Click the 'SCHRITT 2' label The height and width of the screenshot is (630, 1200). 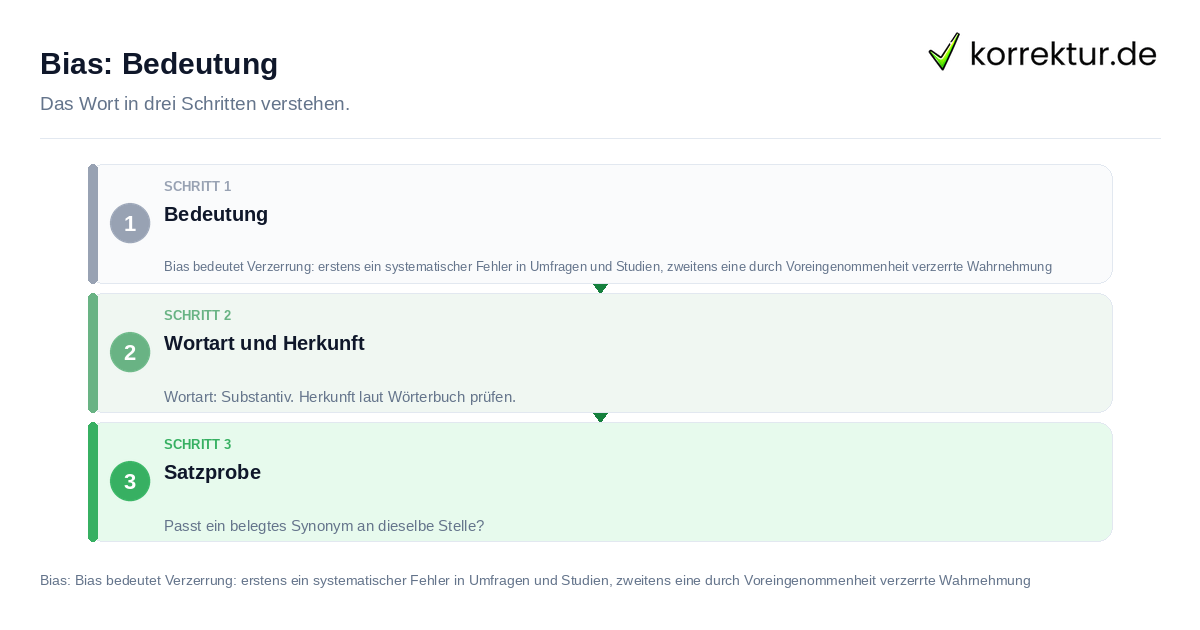198,316
